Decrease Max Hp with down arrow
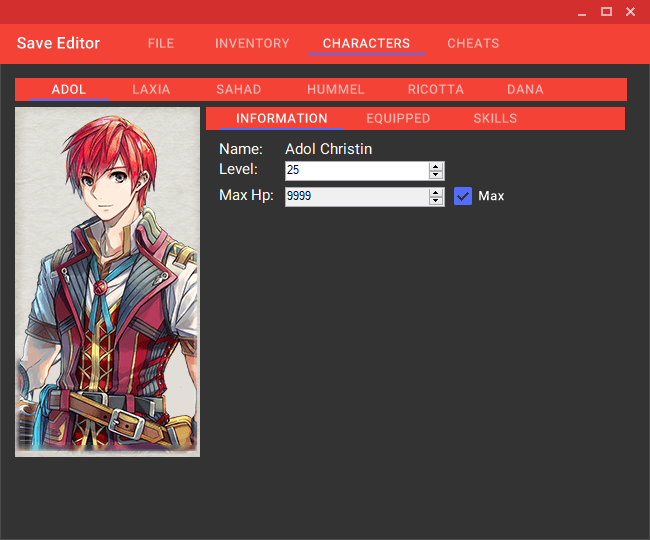The height and width of the screenshot is (540, 650). click(436, 201)
